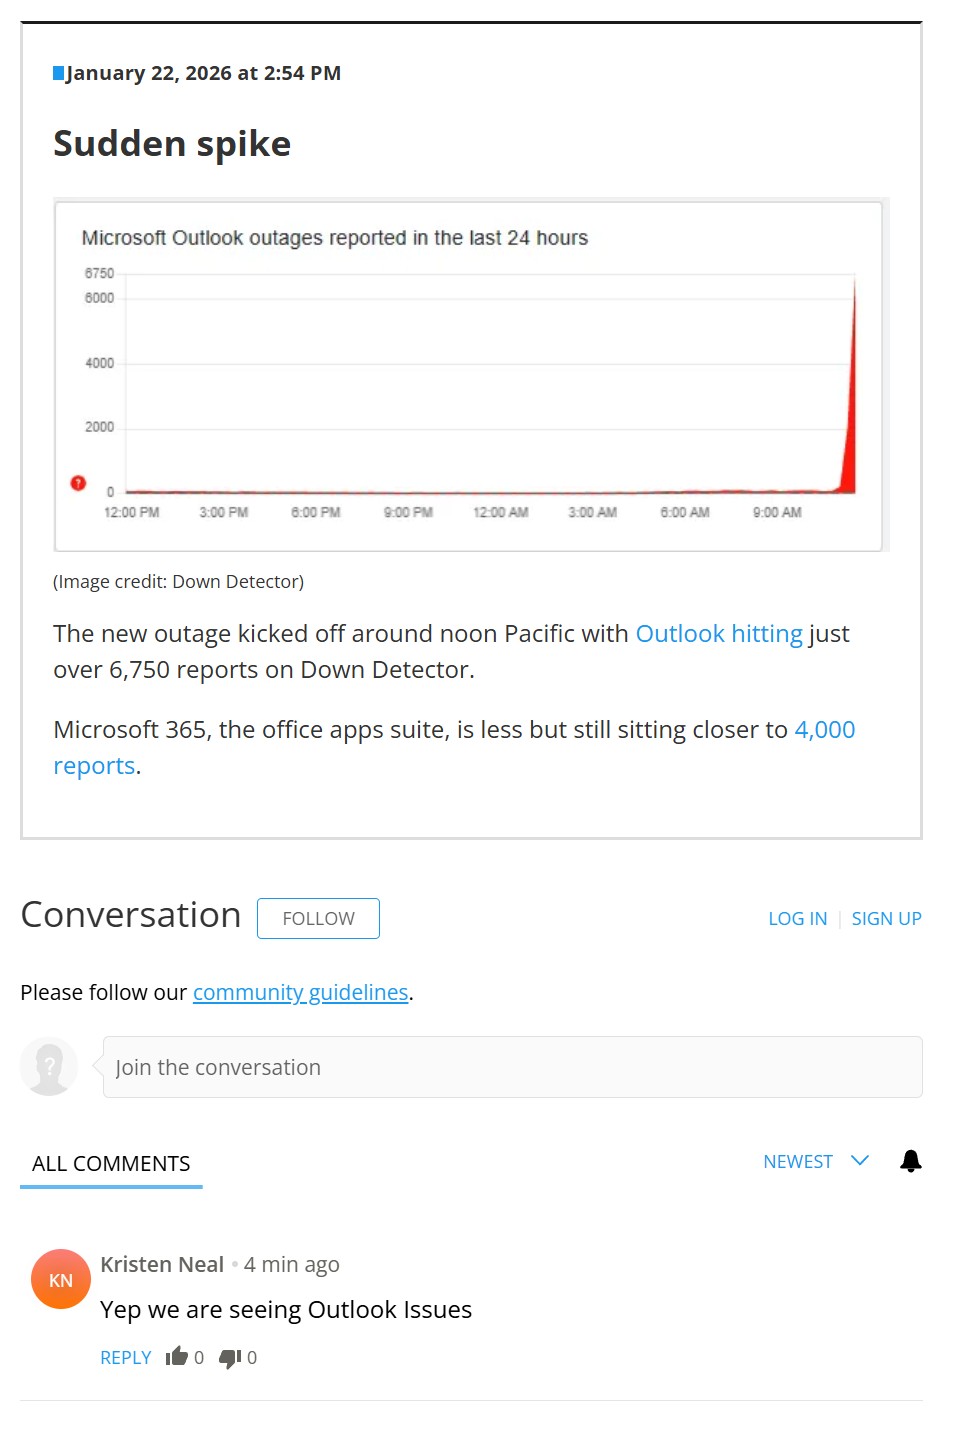Image resolution: width=954 pixels, height=1429 pixels.
Task: Focus the "Join the conversation" field
Action: [x=512, y=1067]
